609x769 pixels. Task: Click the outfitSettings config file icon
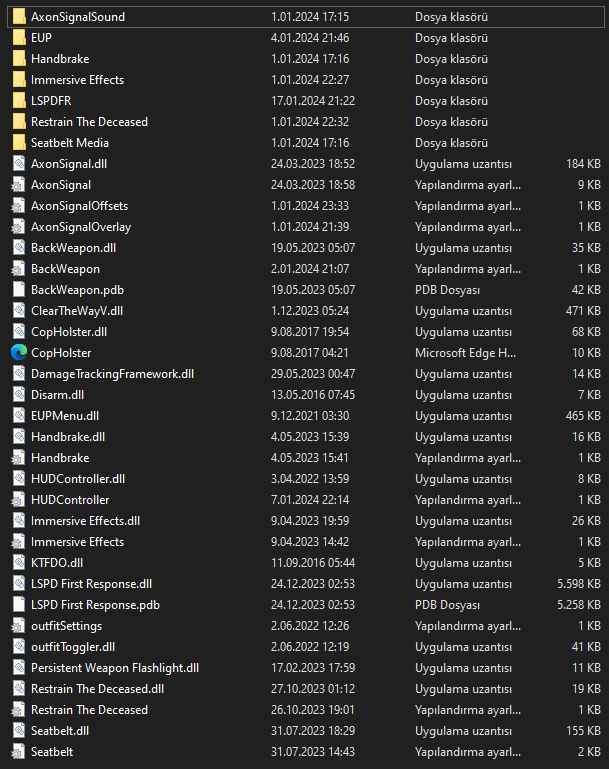tap(19, 626)
